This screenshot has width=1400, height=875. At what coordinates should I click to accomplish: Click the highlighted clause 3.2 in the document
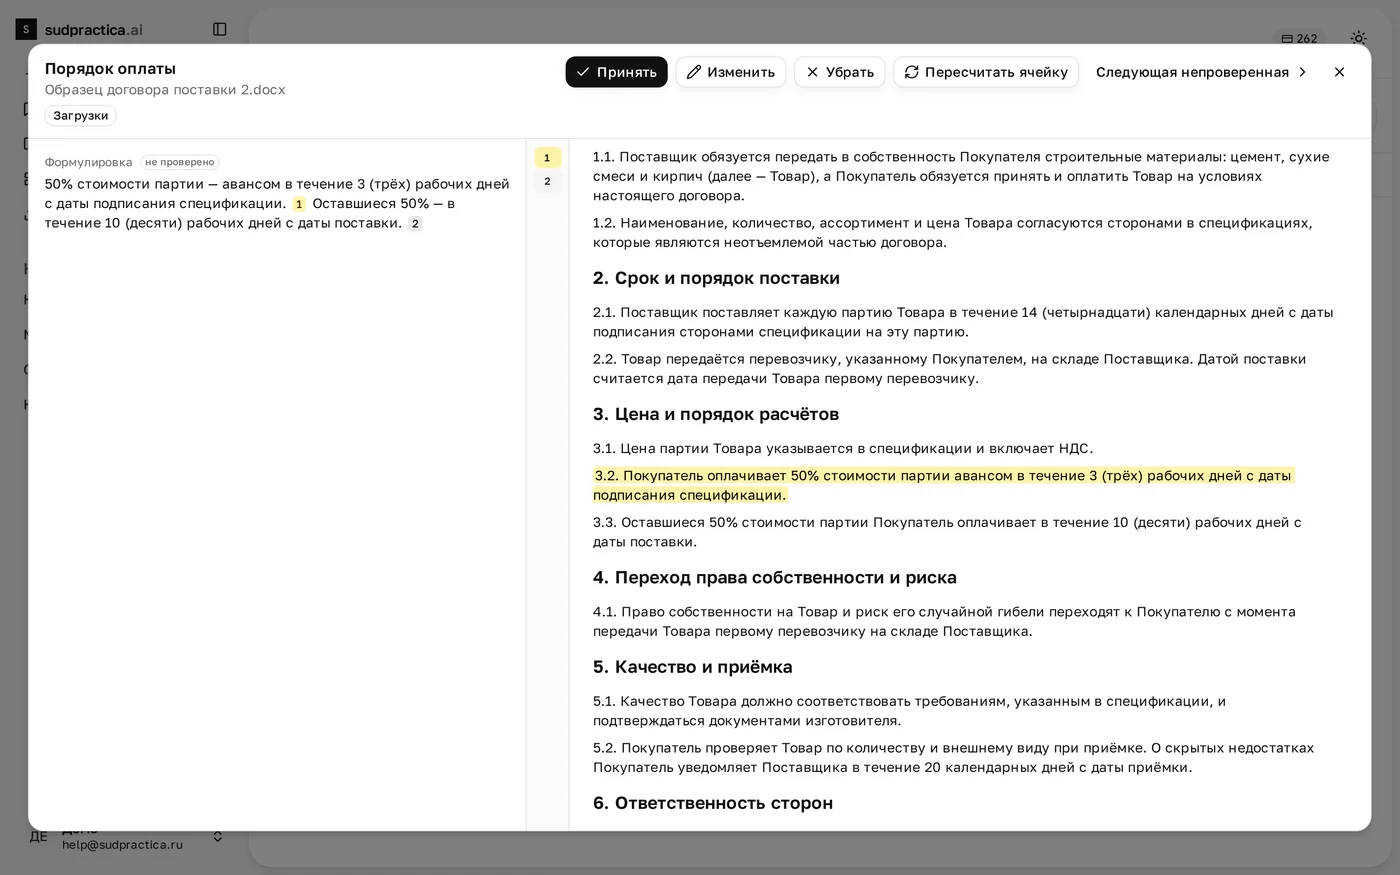(x=943, y=486)
